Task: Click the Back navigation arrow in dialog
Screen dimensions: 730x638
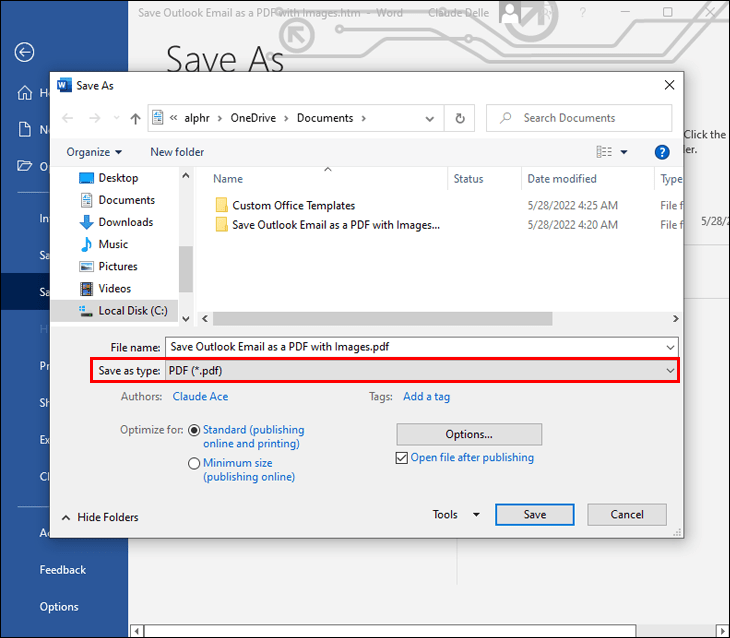Action: coord(68,118)
